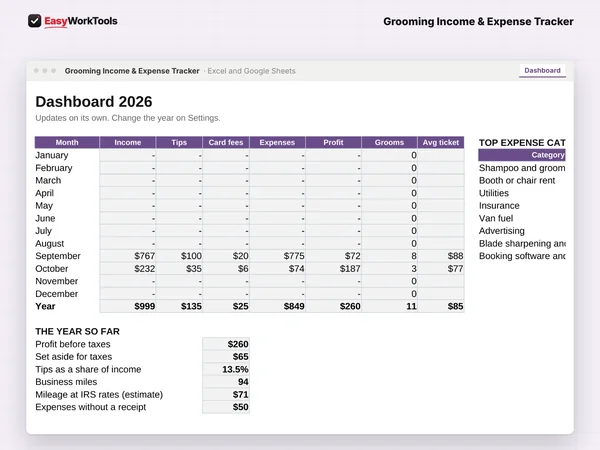
Task: Select the November row label
Action: [x=57, y=281]
